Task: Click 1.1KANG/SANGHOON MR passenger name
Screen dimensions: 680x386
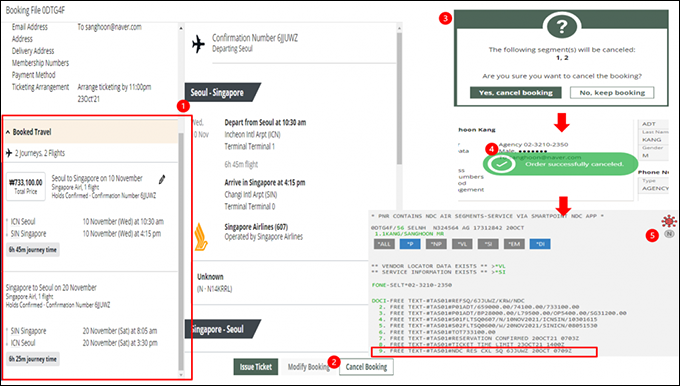Action: point(410,234)
